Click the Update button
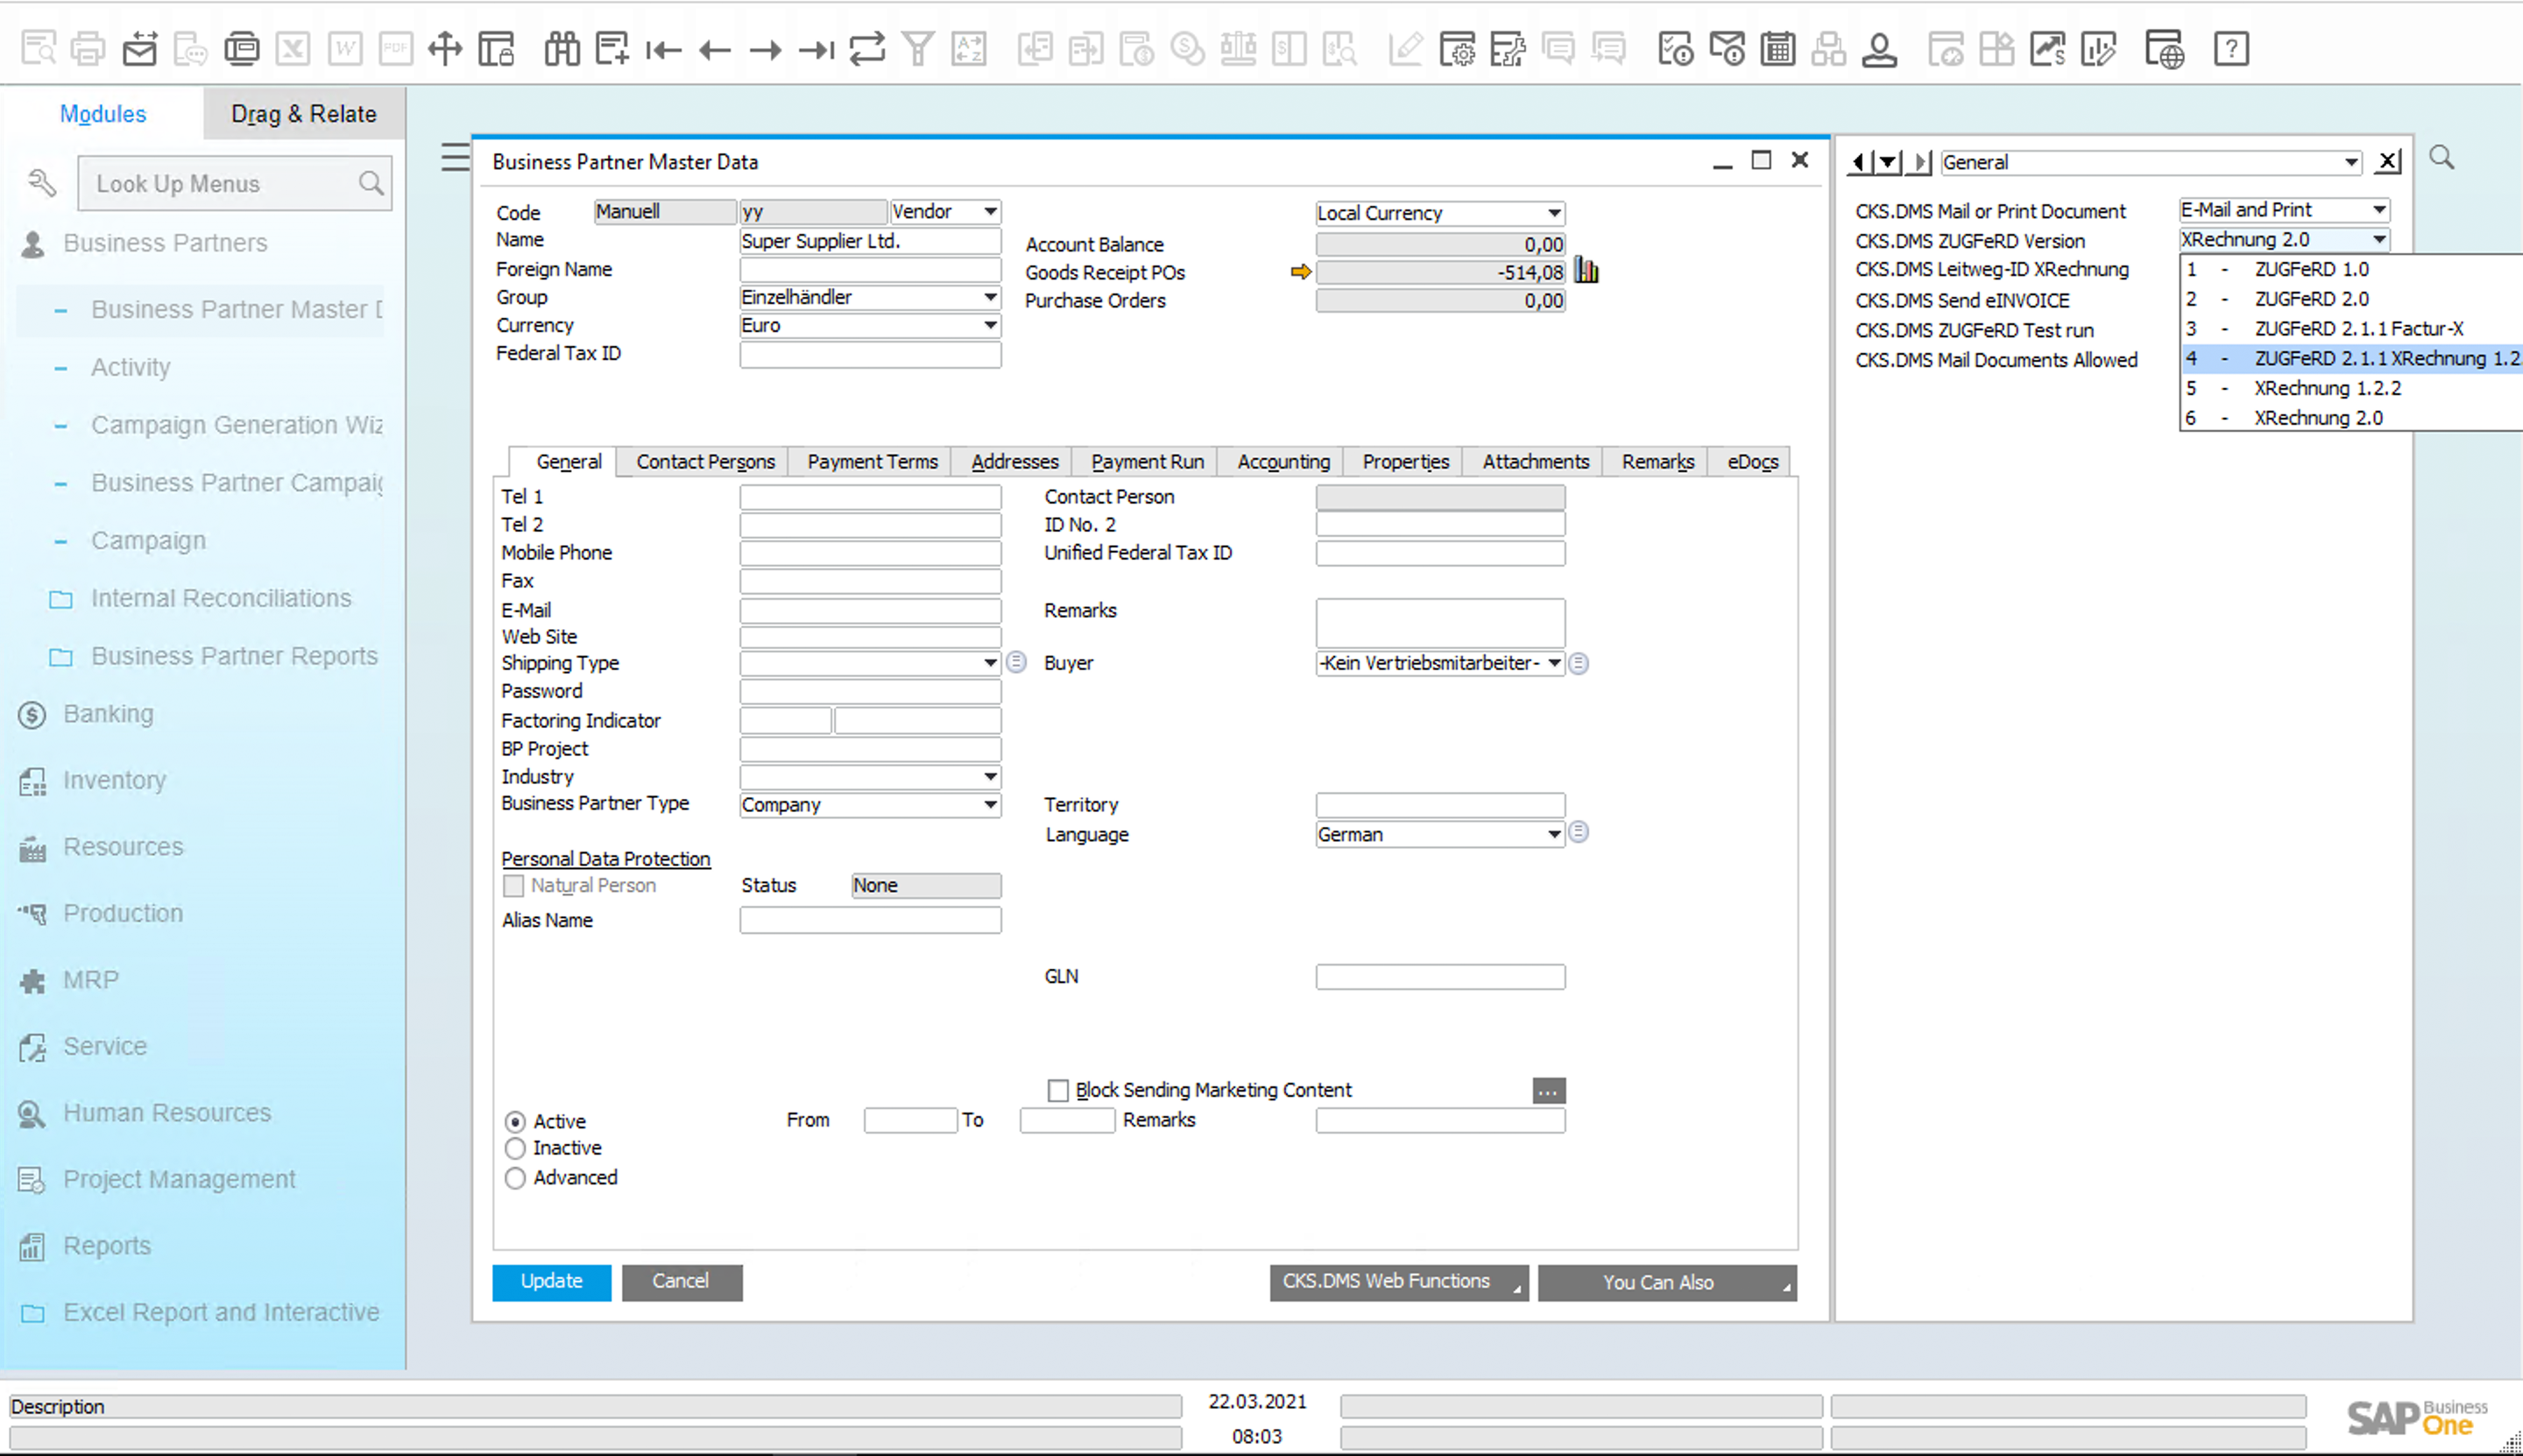This screenshot has height=1456, width=2523. (551, 1281)
